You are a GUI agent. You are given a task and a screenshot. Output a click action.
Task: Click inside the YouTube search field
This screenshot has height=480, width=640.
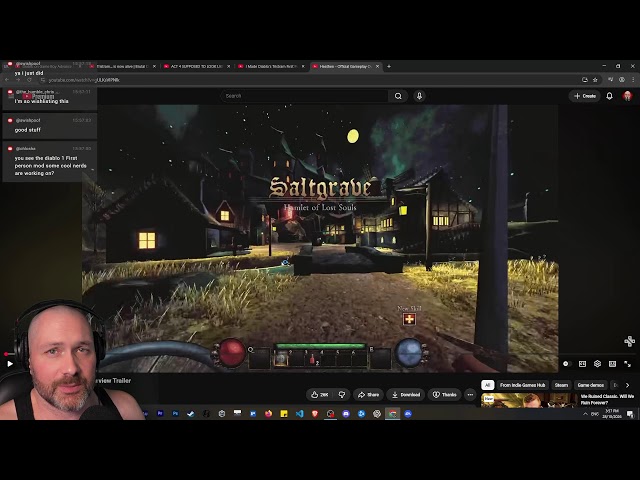(304, 96)
